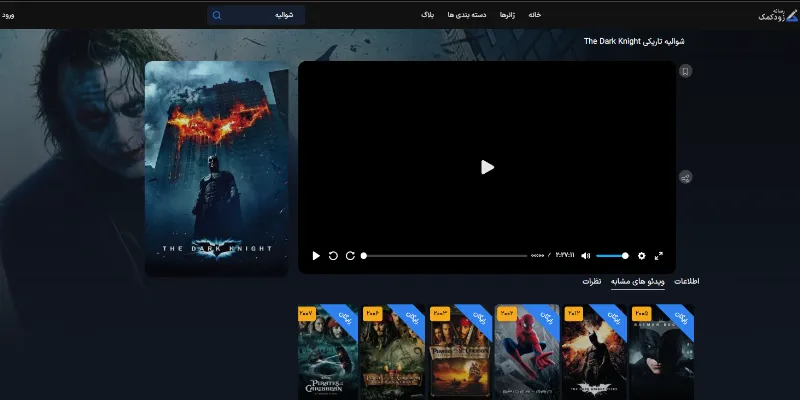Click the blue volume slider
Viewport: 800px width, 400px height.
(x=612, y=256)
